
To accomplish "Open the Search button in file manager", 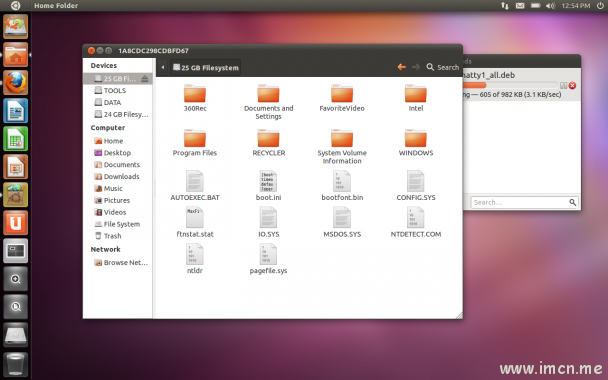I will 443,67.
